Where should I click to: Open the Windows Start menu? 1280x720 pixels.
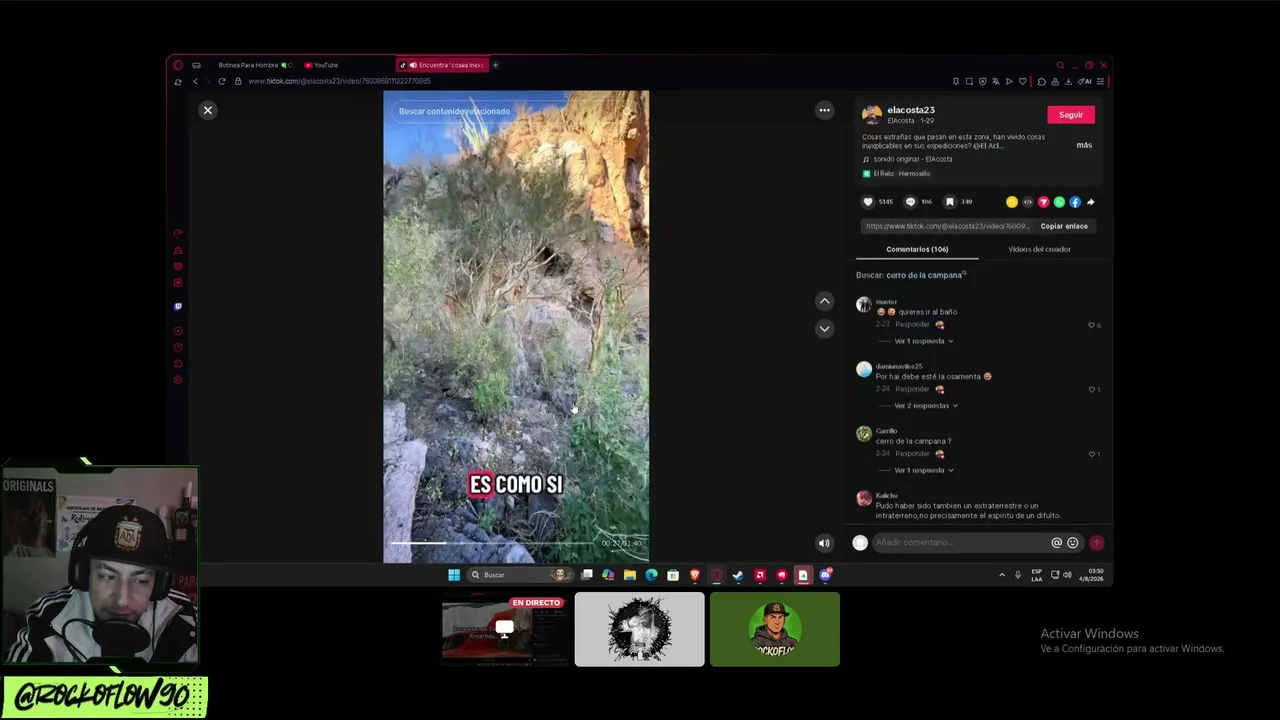[454, 575]
